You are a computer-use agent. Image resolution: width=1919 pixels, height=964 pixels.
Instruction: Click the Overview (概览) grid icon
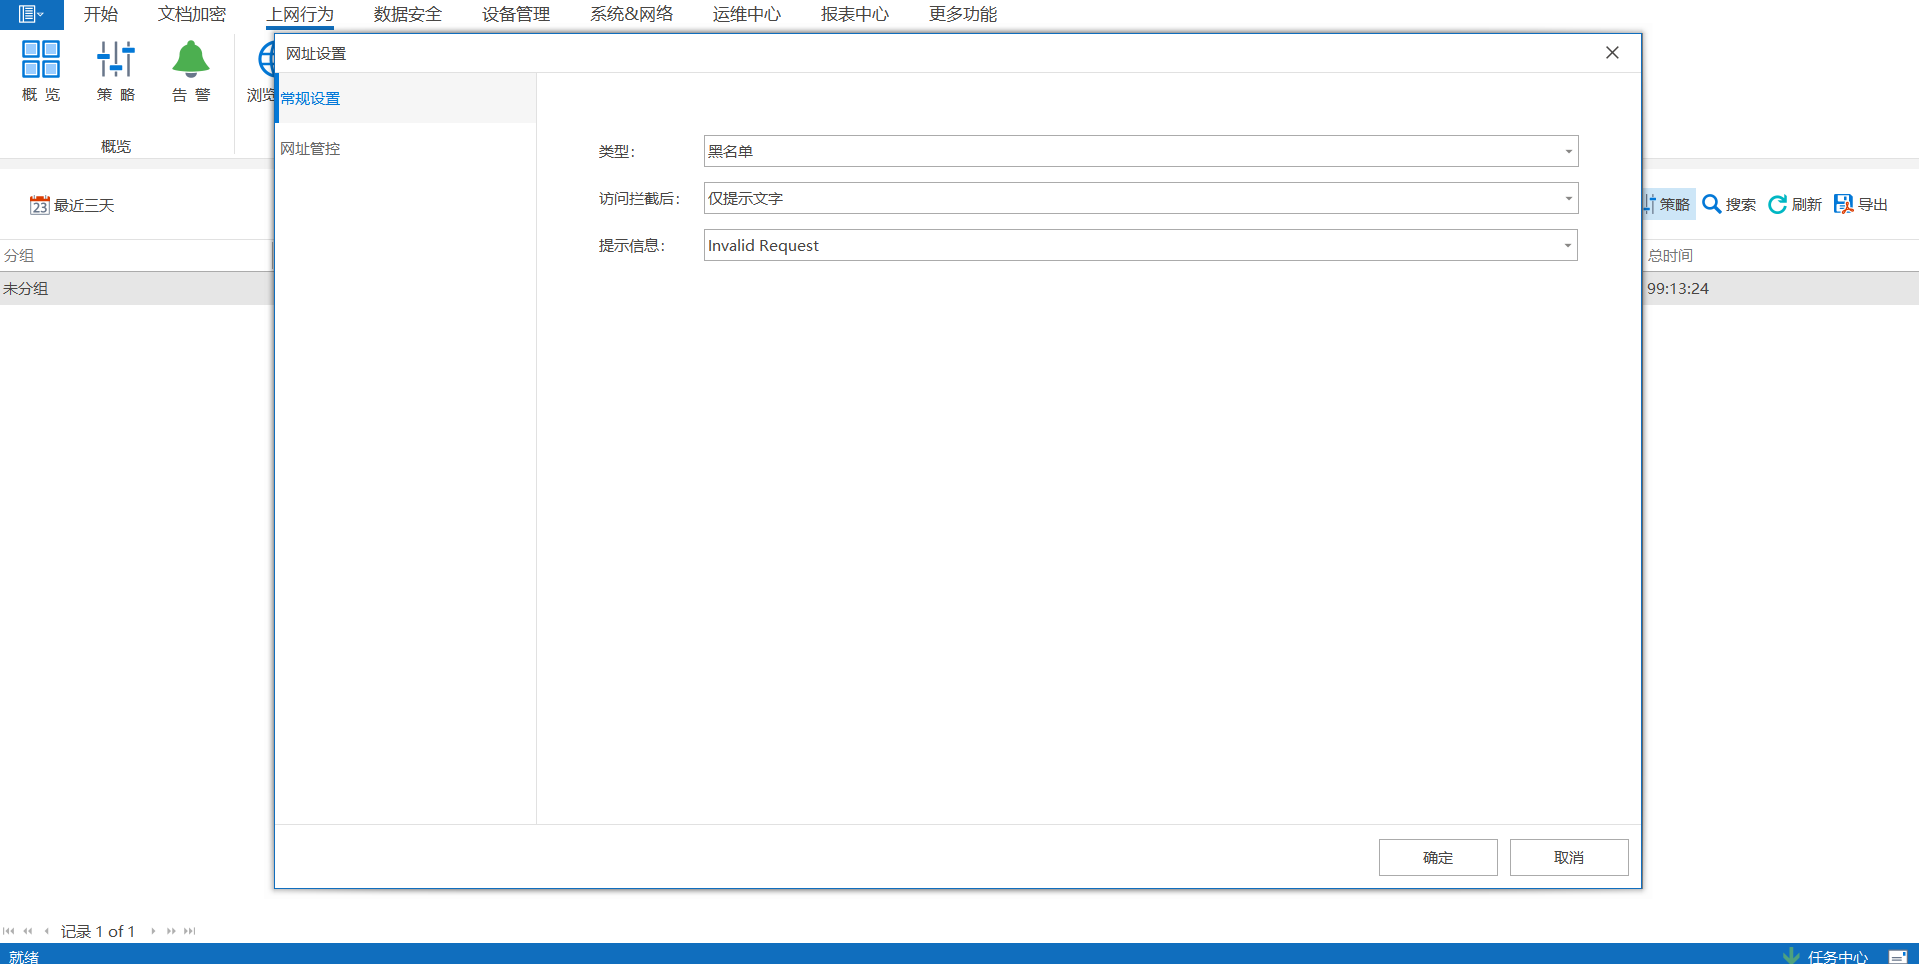coord(41,60)
